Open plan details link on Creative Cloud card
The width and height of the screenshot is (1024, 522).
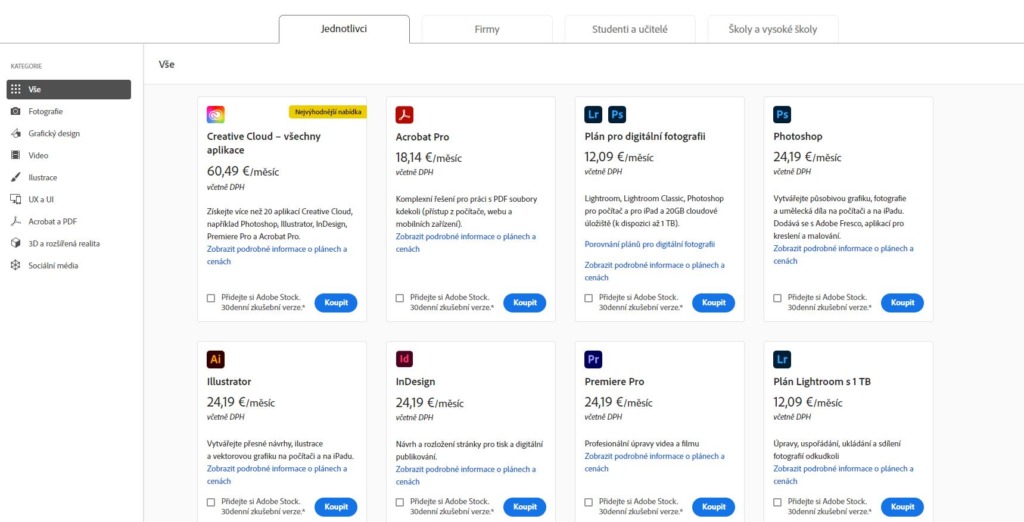click(277, 255)
